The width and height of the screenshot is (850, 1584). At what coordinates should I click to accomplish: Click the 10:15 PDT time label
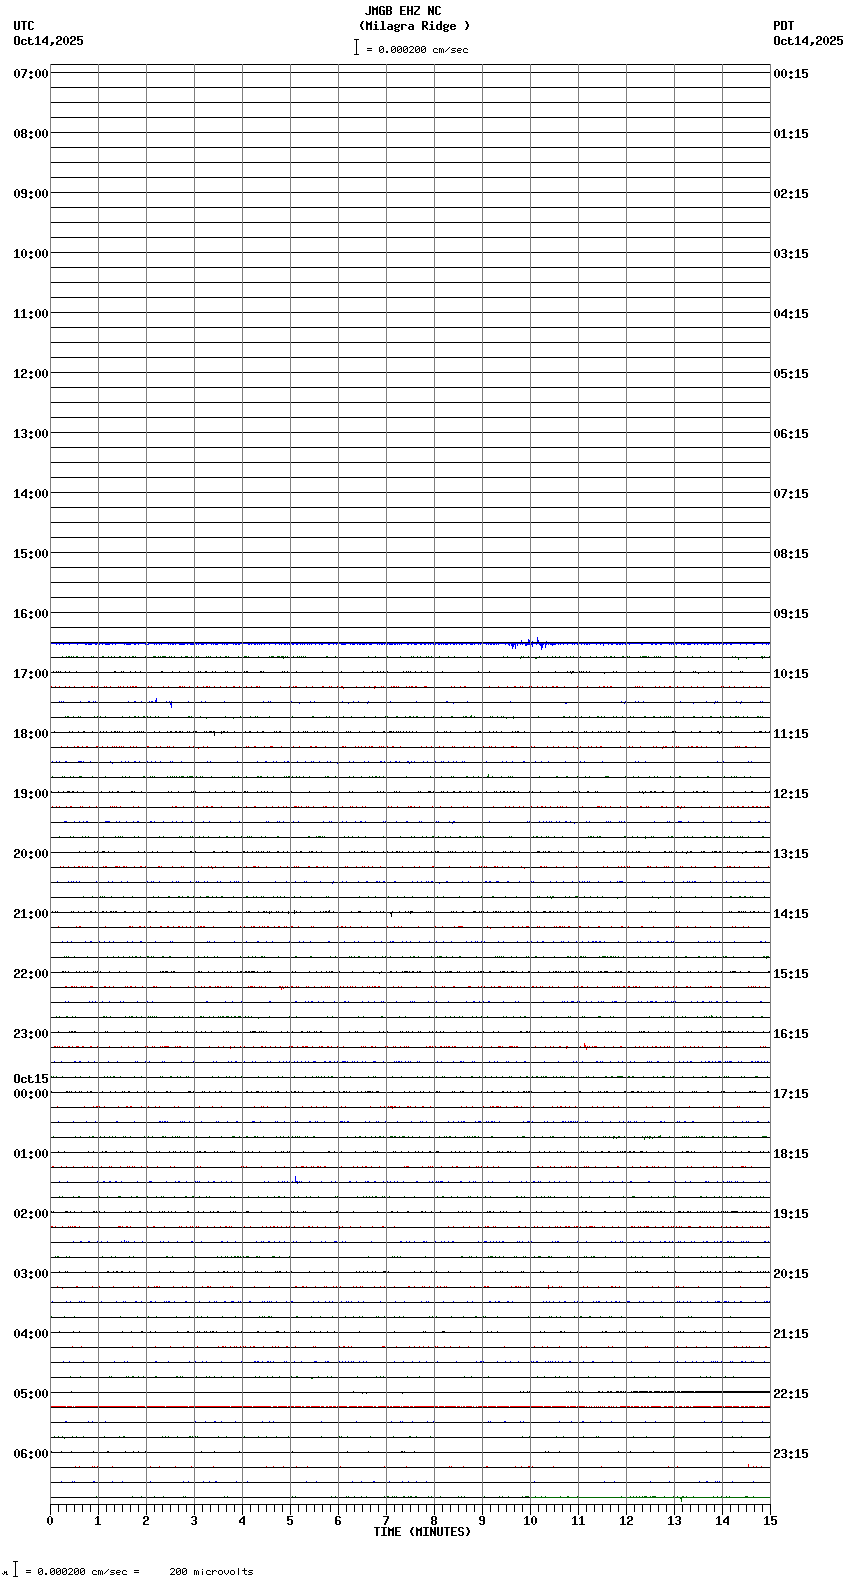point(791,674)
